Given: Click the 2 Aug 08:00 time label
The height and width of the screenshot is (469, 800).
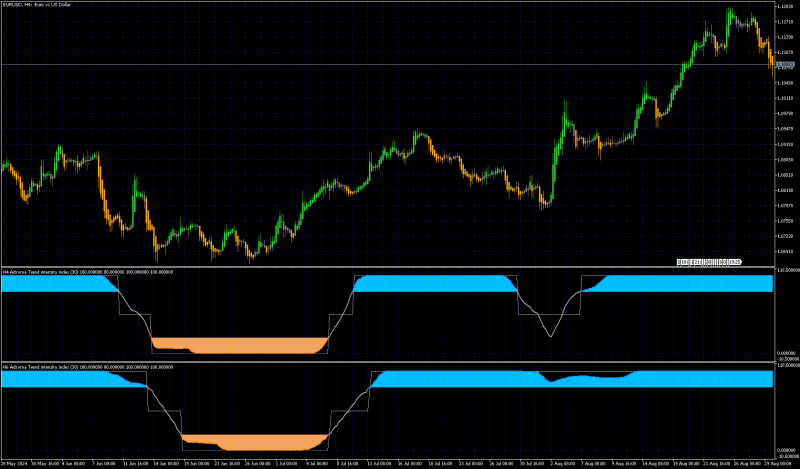Looking at the screenshot, I should point(563,463).
